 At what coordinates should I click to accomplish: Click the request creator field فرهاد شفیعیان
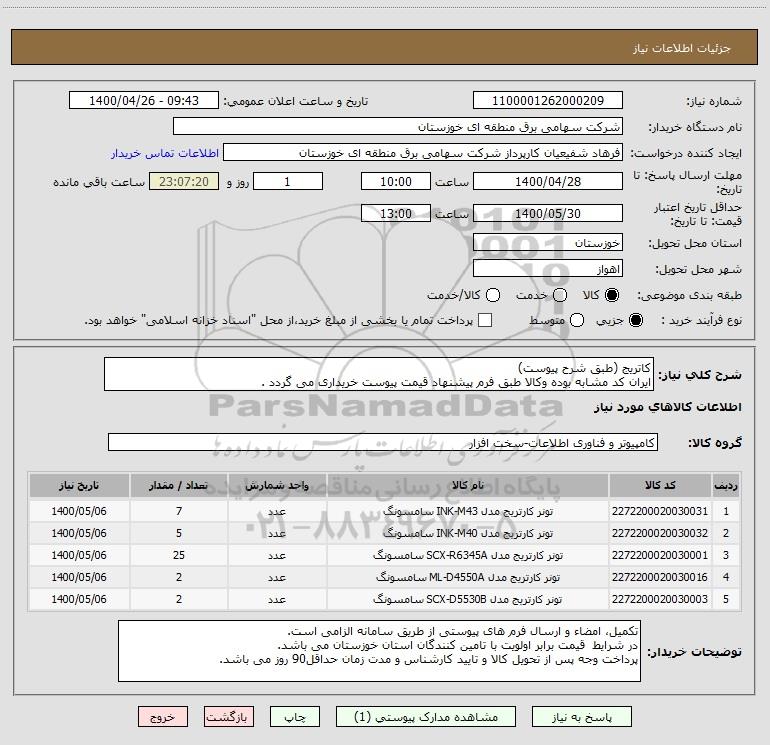point(423,153)
